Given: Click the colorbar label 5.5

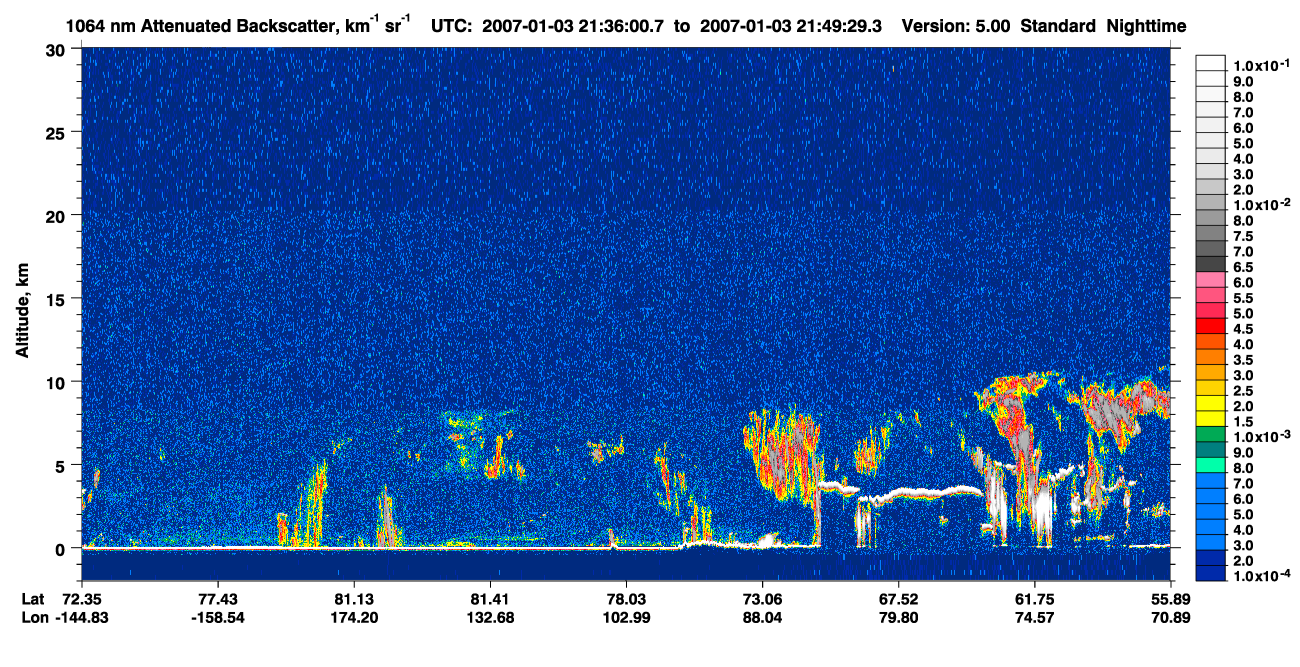Looking at the screenshot, I should pyautogui.click(x=1243, y=298).
